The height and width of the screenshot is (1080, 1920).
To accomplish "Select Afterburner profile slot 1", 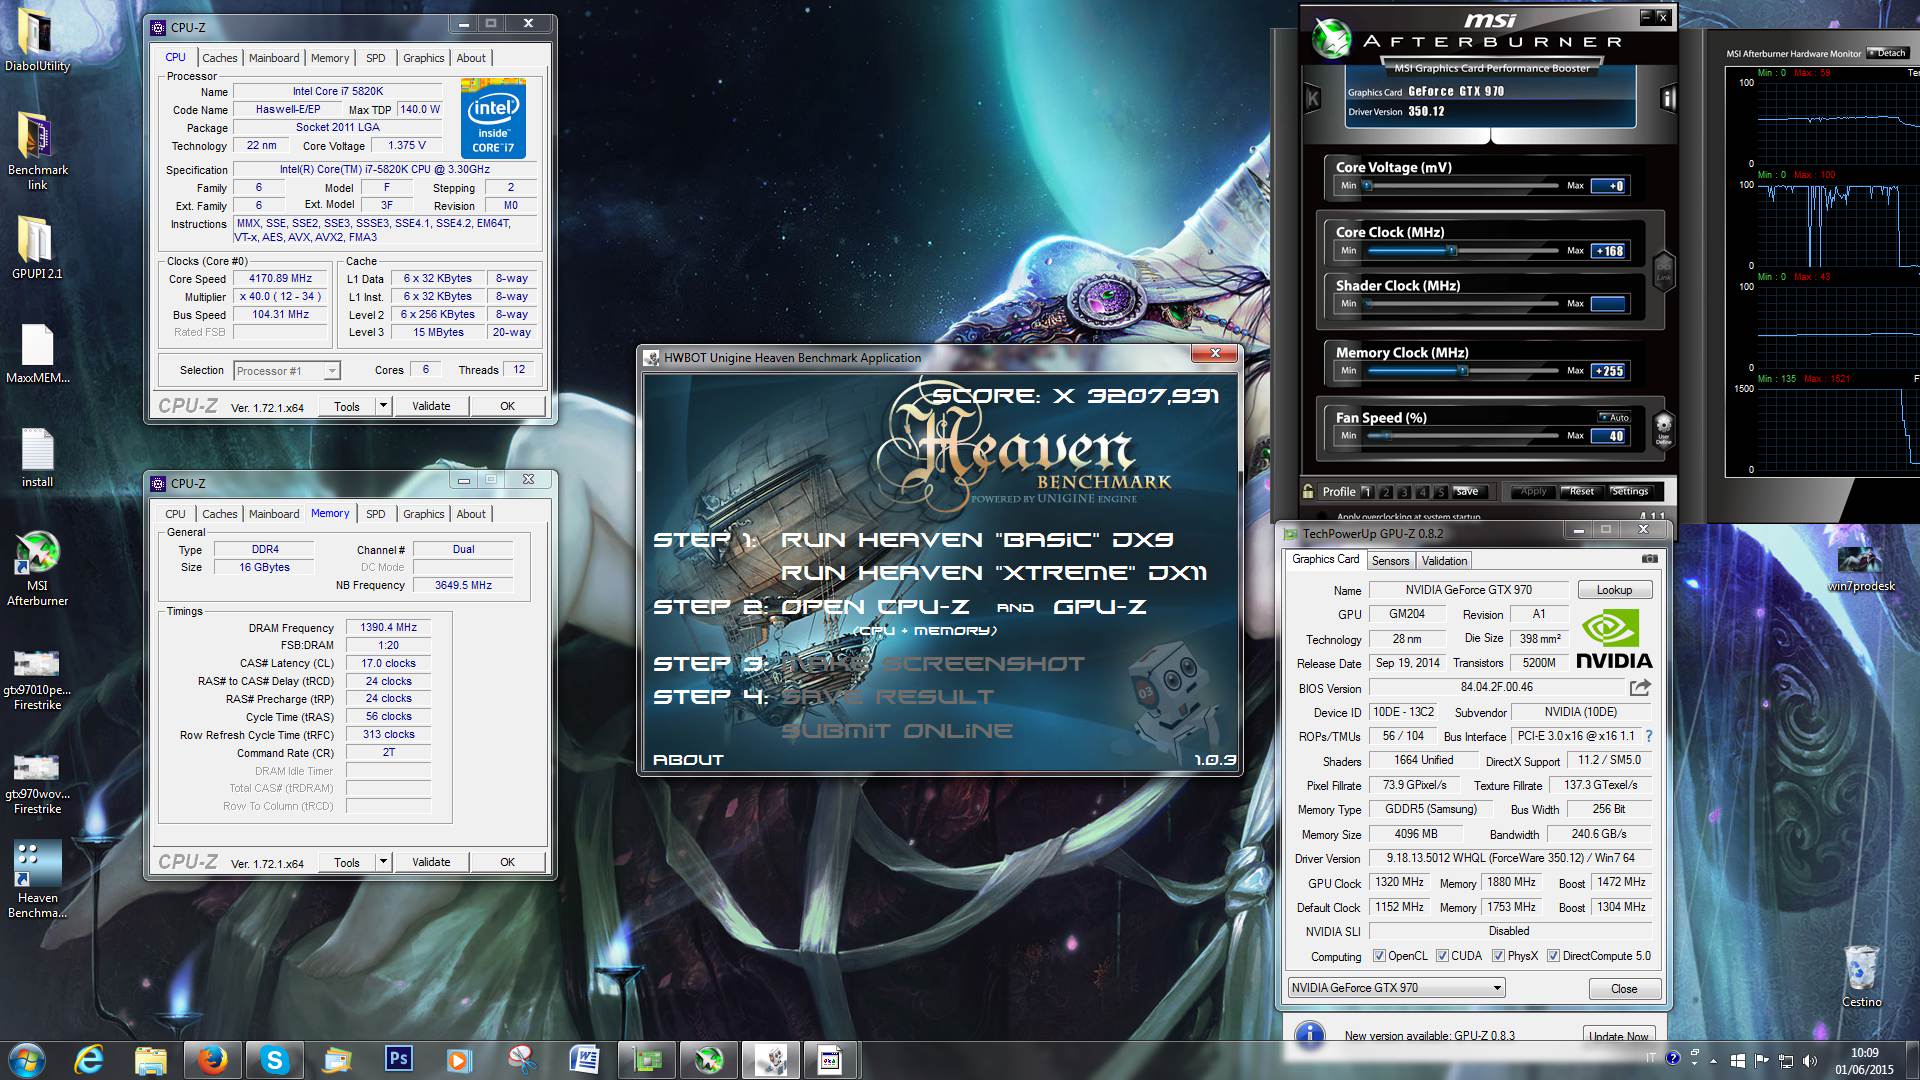I will 1367,492.
